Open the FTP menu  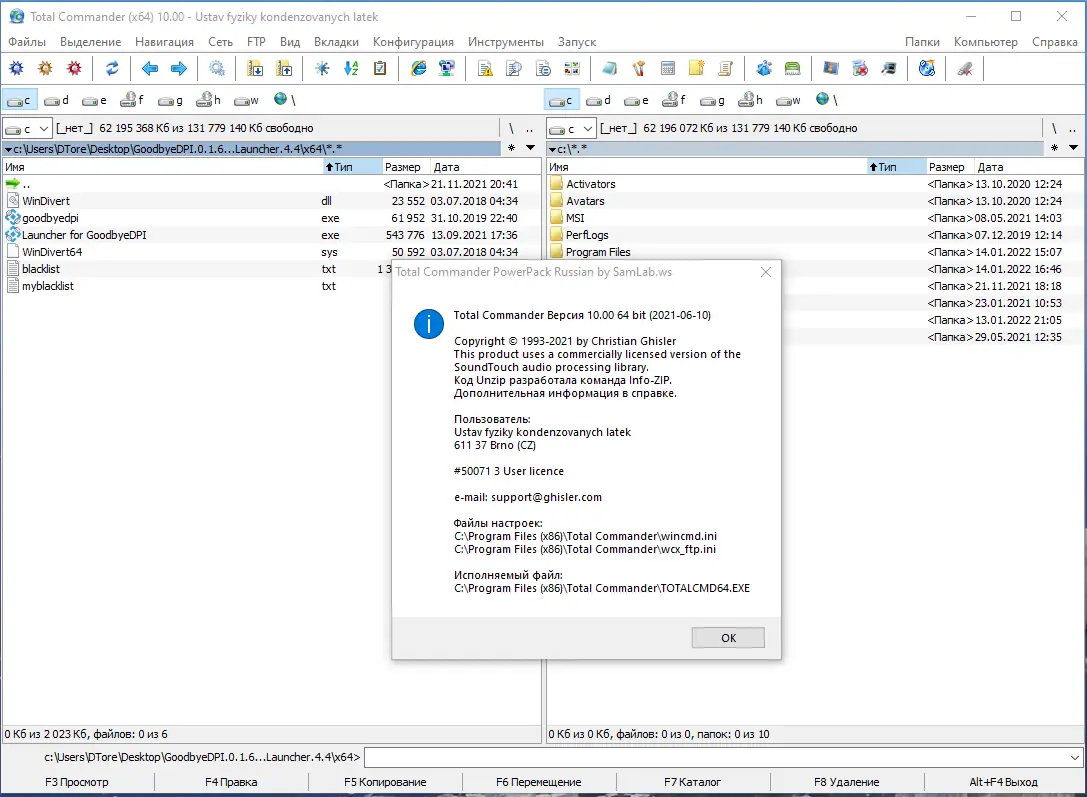click(x=257, y=42)
